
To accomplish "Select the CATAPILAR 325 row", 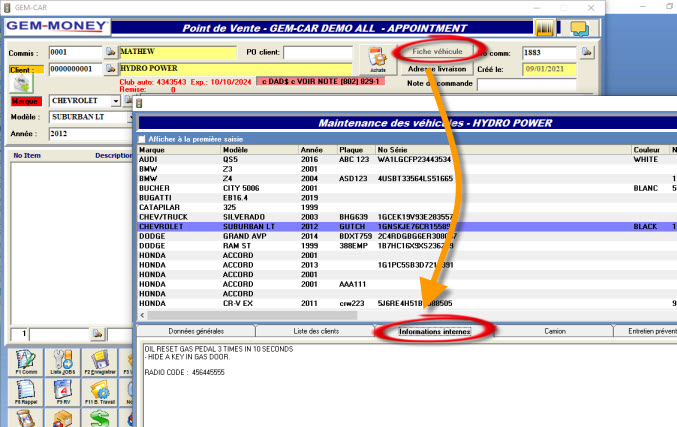I will [x=407, y=207].
